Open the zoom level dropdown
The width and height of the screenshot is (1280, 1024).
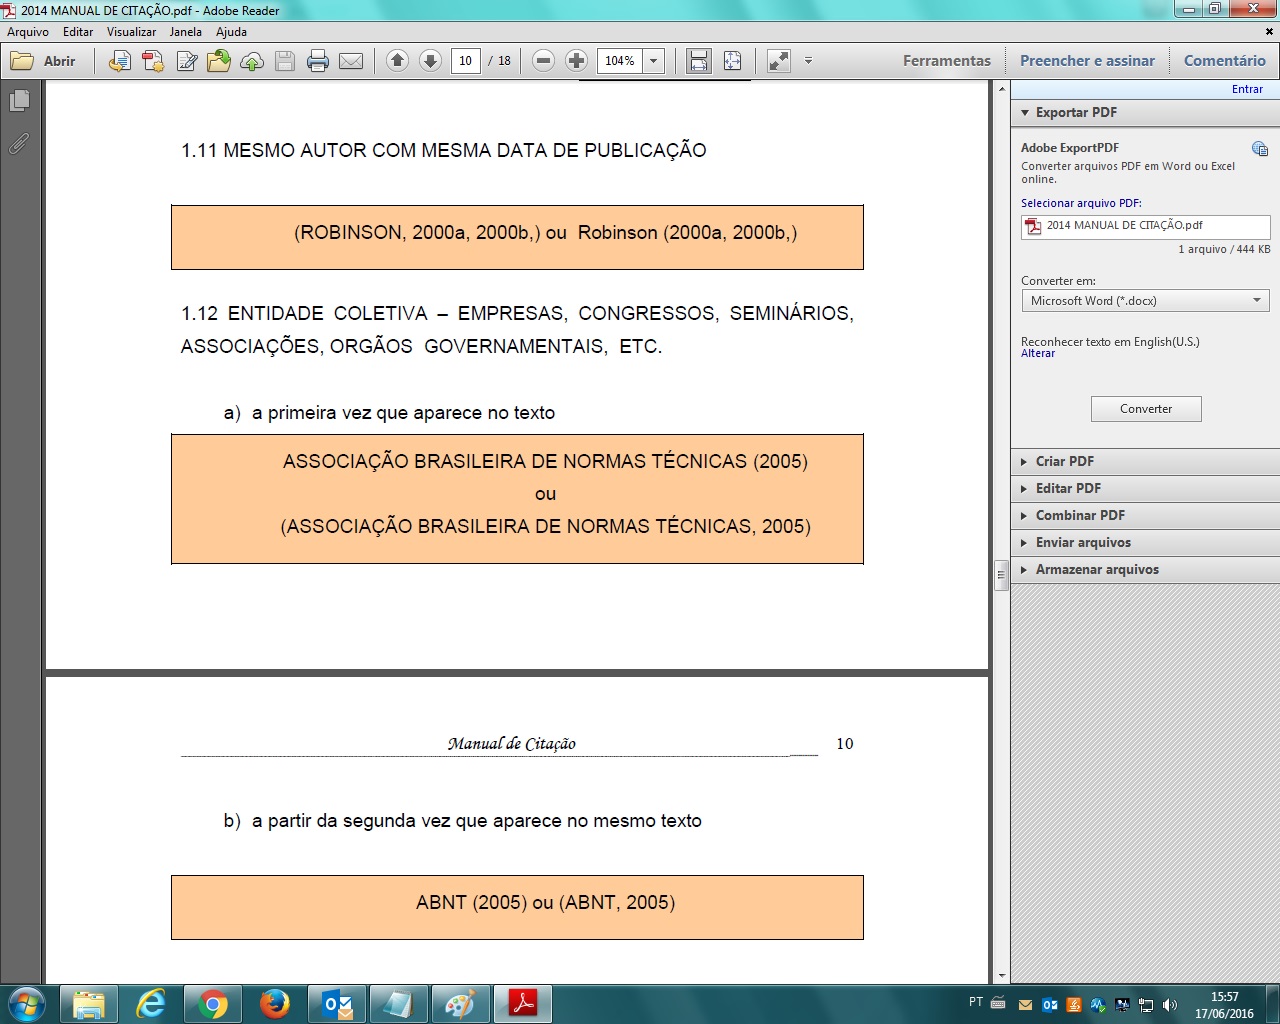(x=654, y=61)
